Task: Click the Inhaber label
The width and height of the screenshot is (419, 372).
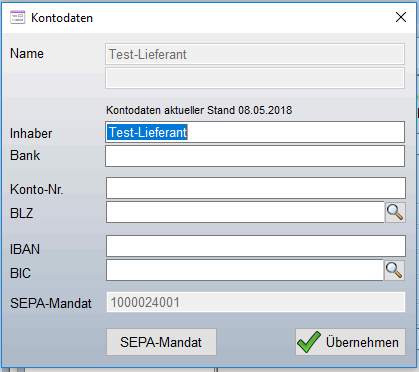Action: [x=31, y=134]
